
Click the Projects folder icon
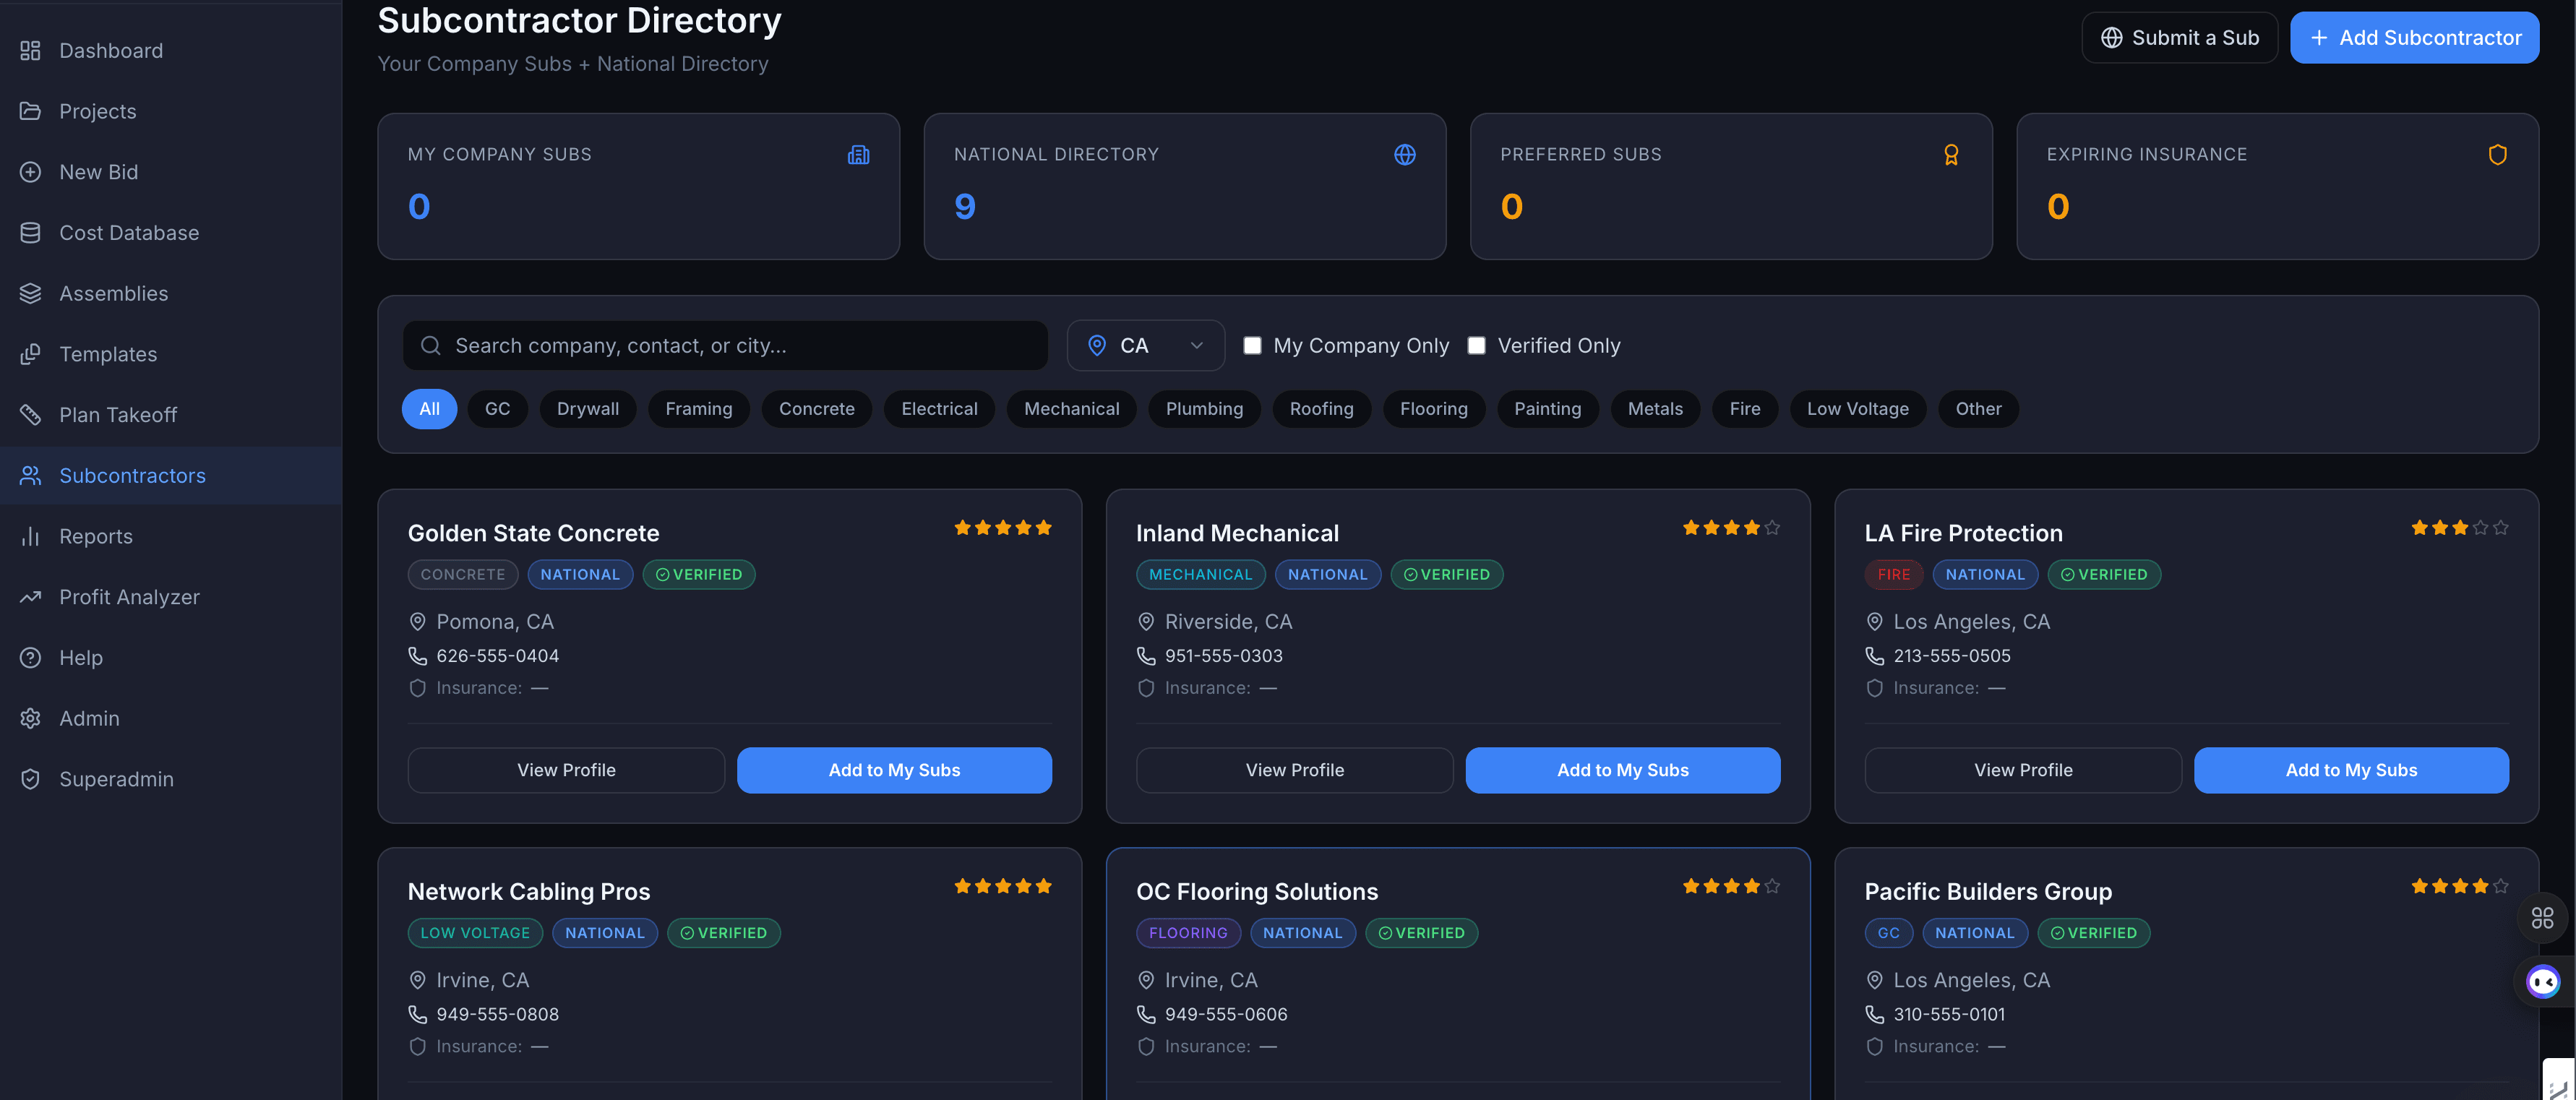click(30, 111)
